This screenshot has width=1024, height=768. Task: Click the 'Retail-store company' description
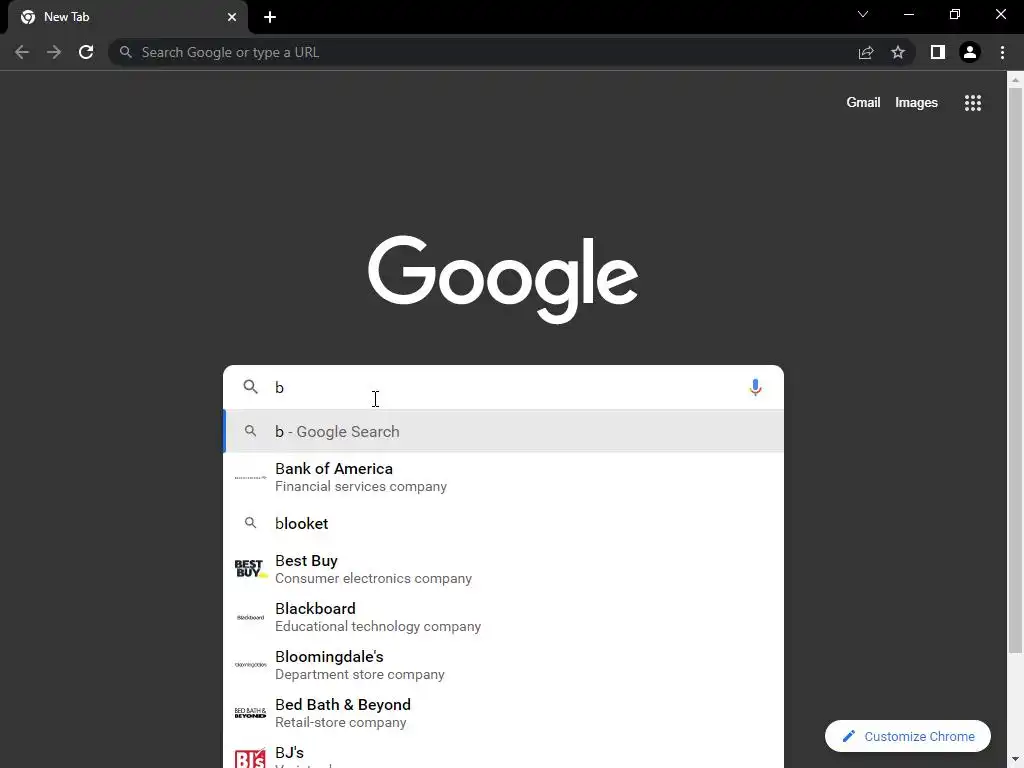341,722
